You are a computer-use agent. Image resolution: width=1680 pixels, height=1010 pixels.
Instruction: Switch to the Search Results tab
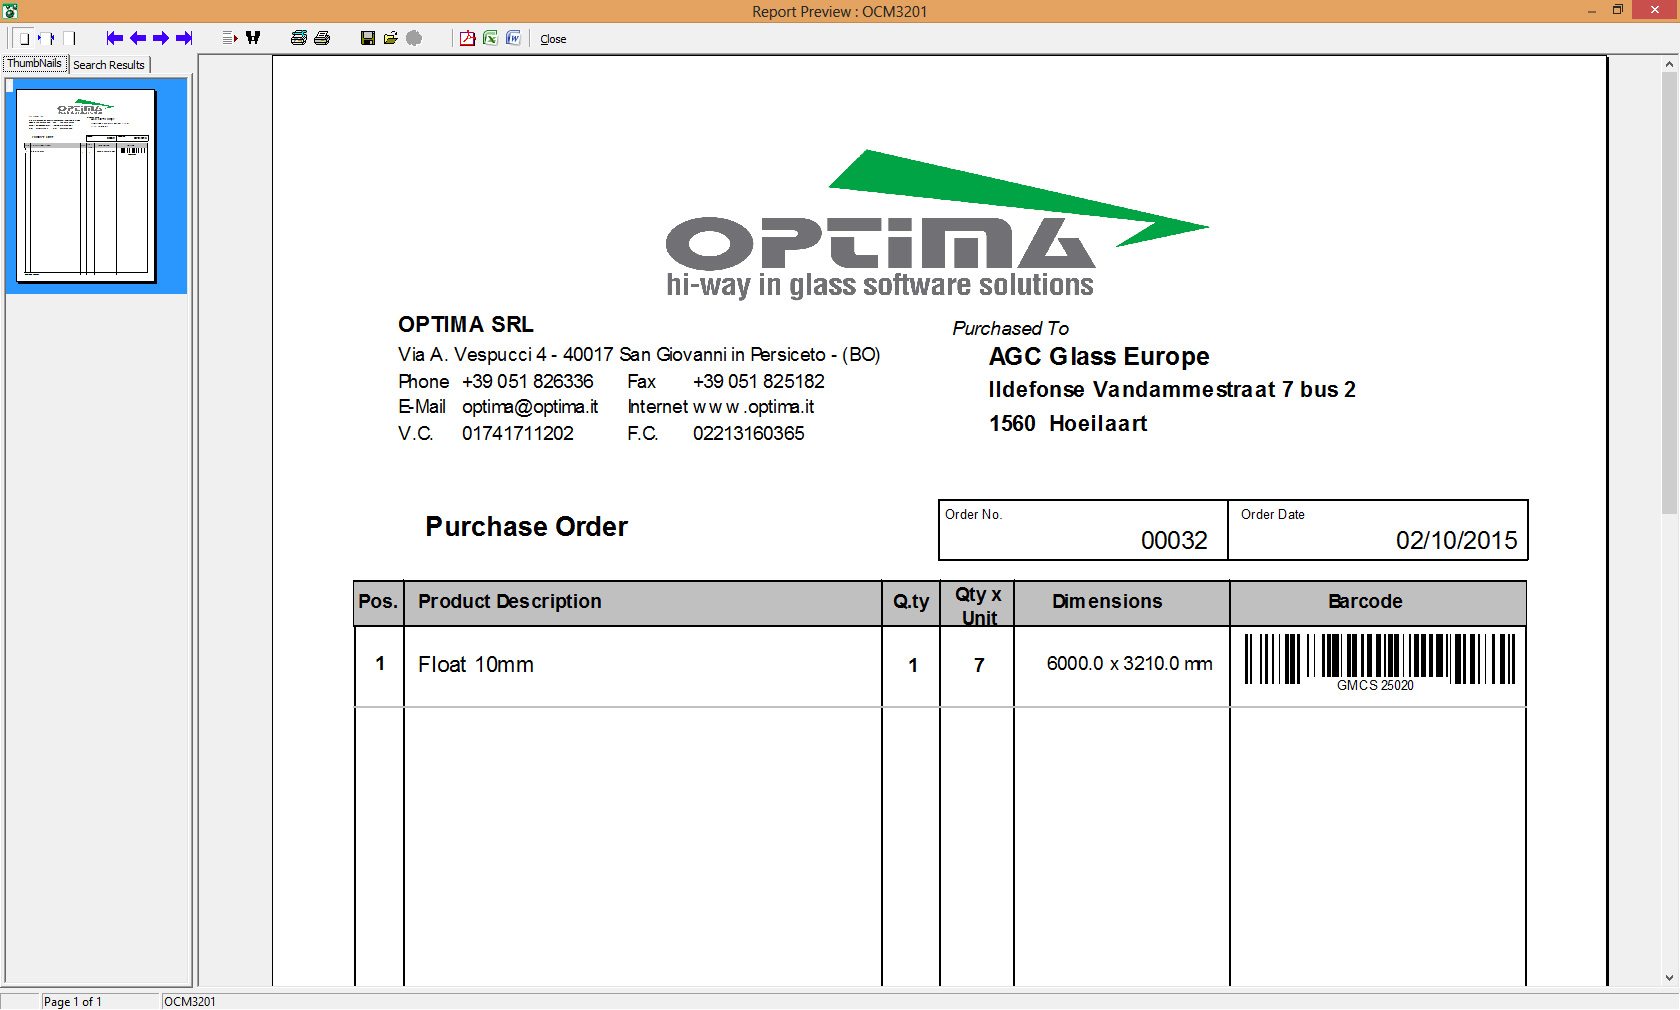(109, 65)
